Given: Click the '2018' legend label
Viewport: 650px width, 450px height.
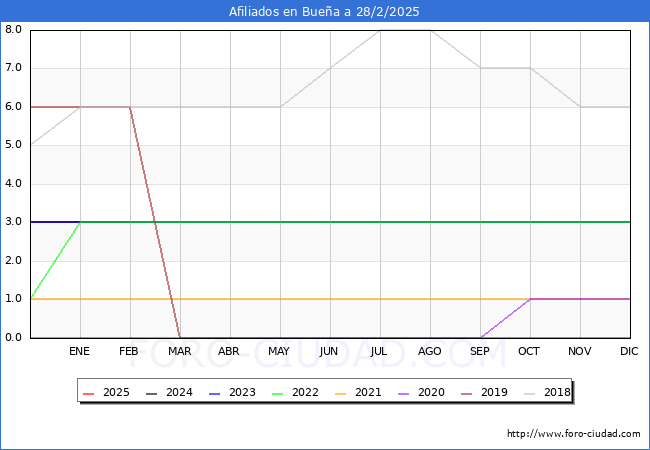Looking at the screenshot, I should click(x=558, y=392).
